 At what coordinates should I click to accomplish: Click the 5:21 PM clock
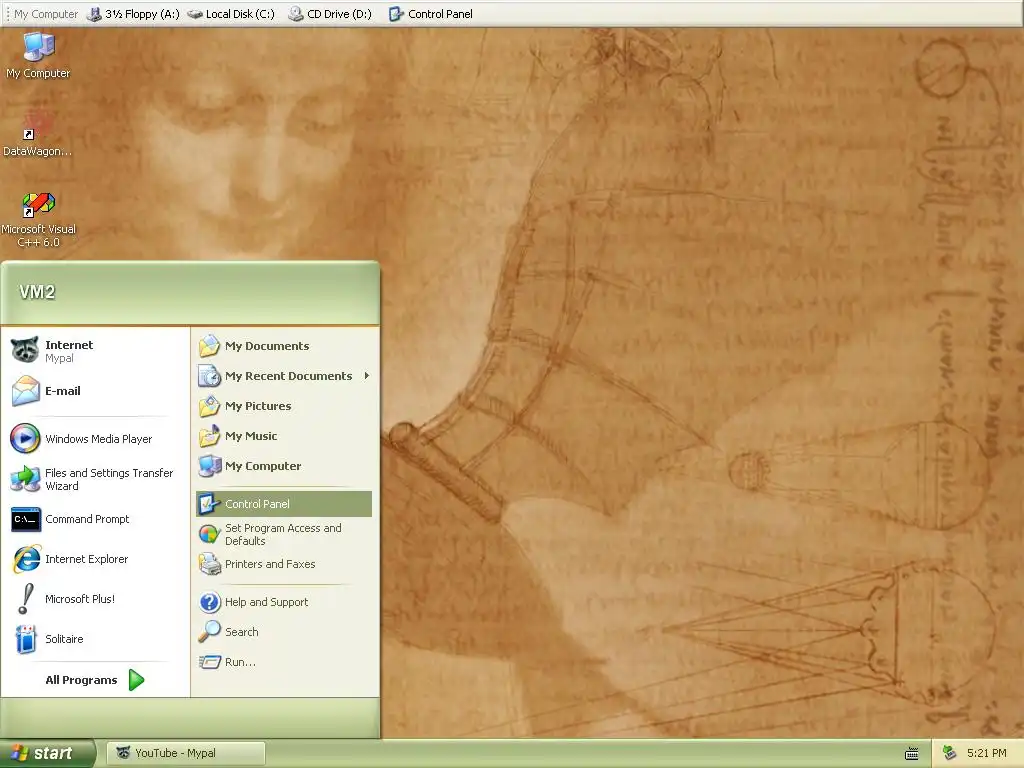click(986, 753)
